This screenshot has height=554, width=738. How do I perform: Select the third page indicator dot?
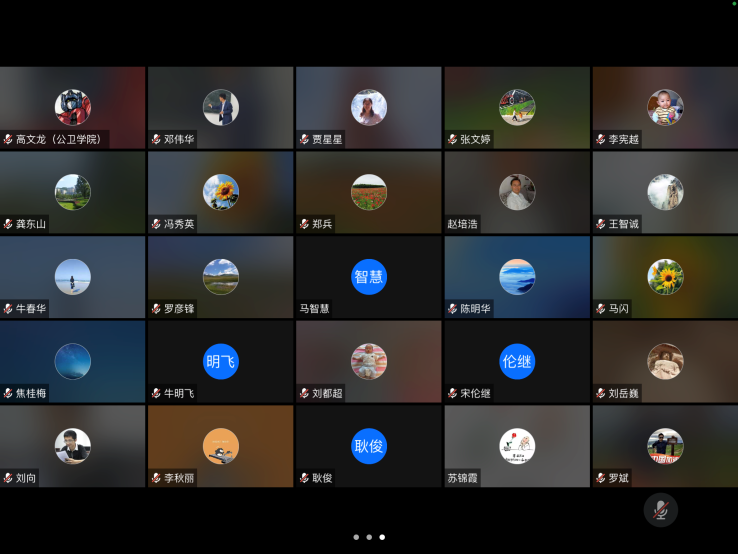click(x=382, y=537)
